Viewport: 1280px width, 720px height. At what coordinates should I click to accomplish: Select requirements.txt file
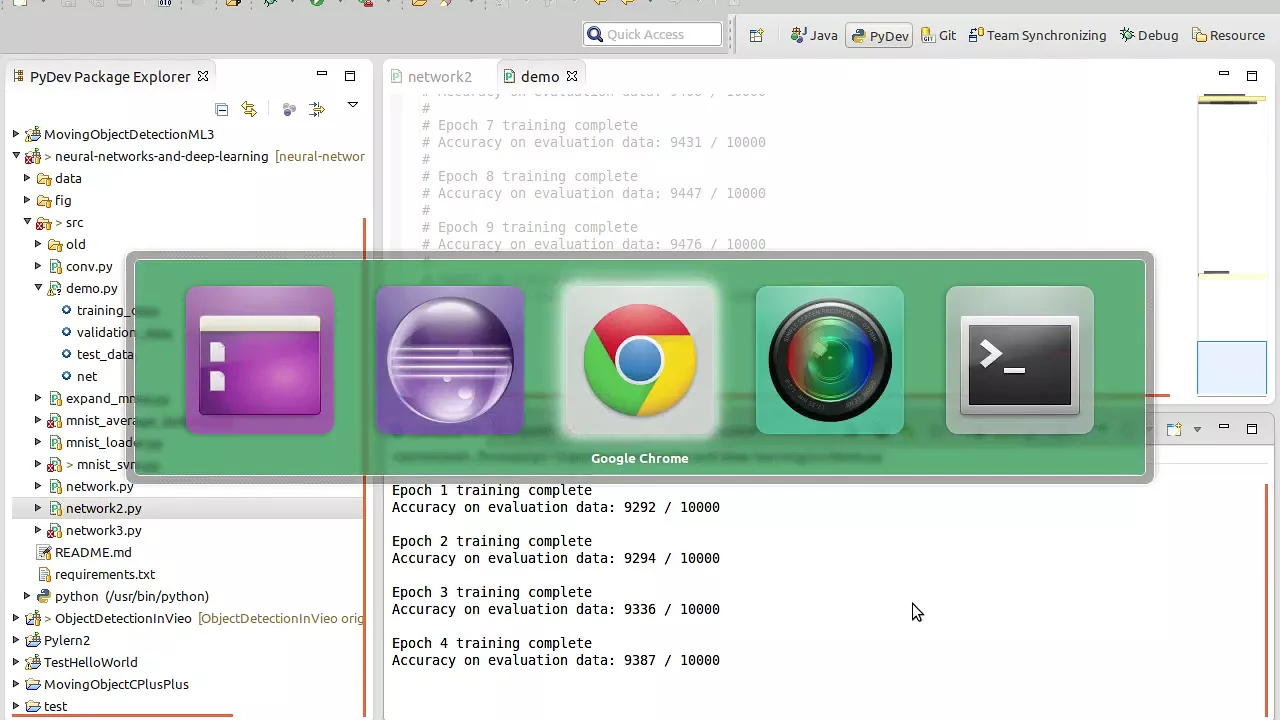pyautogui.click(x=105, y=574)
